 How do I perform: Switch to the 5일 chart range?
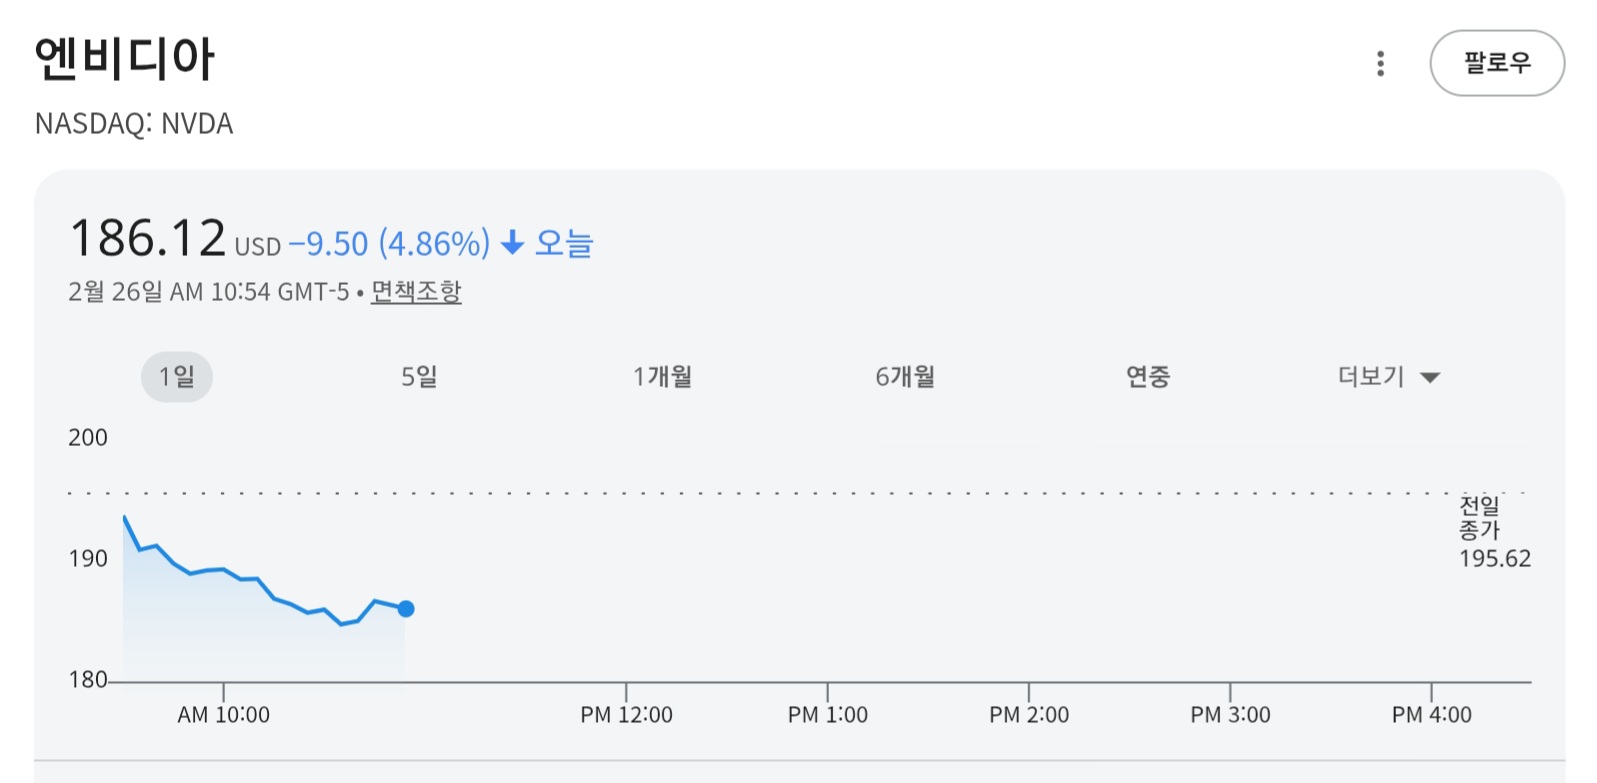[419, 377]
